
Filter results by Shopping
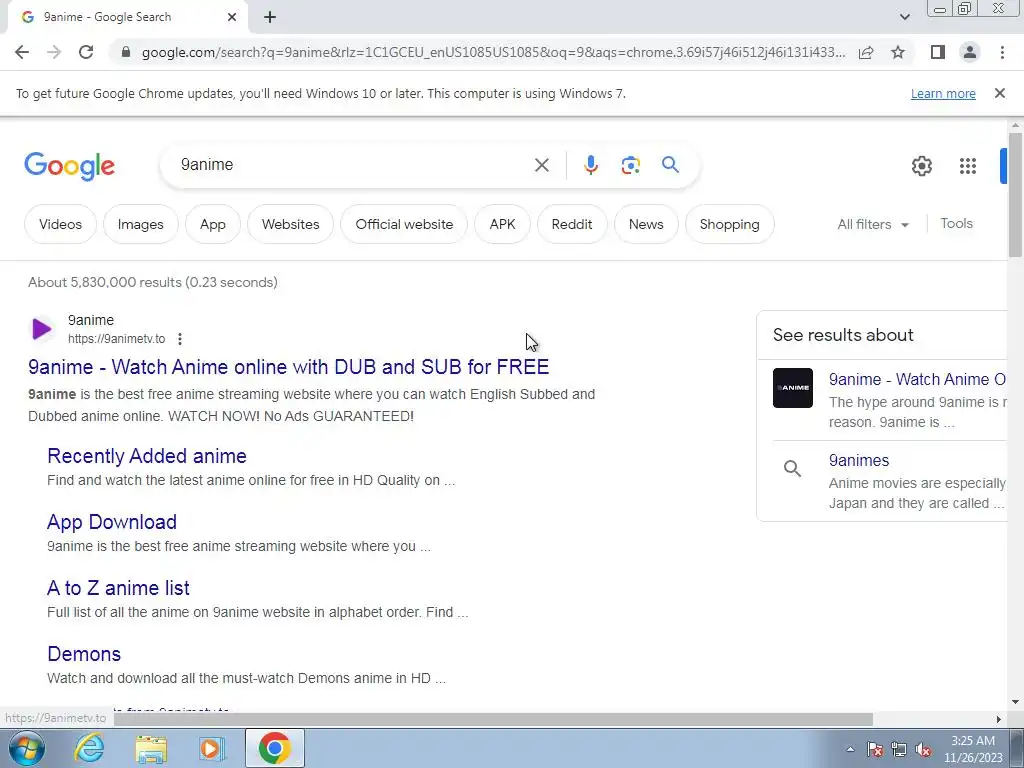[x=729, y=224]
